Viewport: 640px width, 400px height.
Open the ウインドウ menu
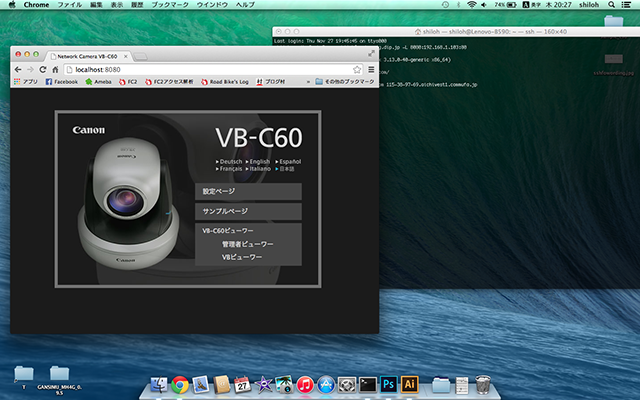tap(212, 5)
